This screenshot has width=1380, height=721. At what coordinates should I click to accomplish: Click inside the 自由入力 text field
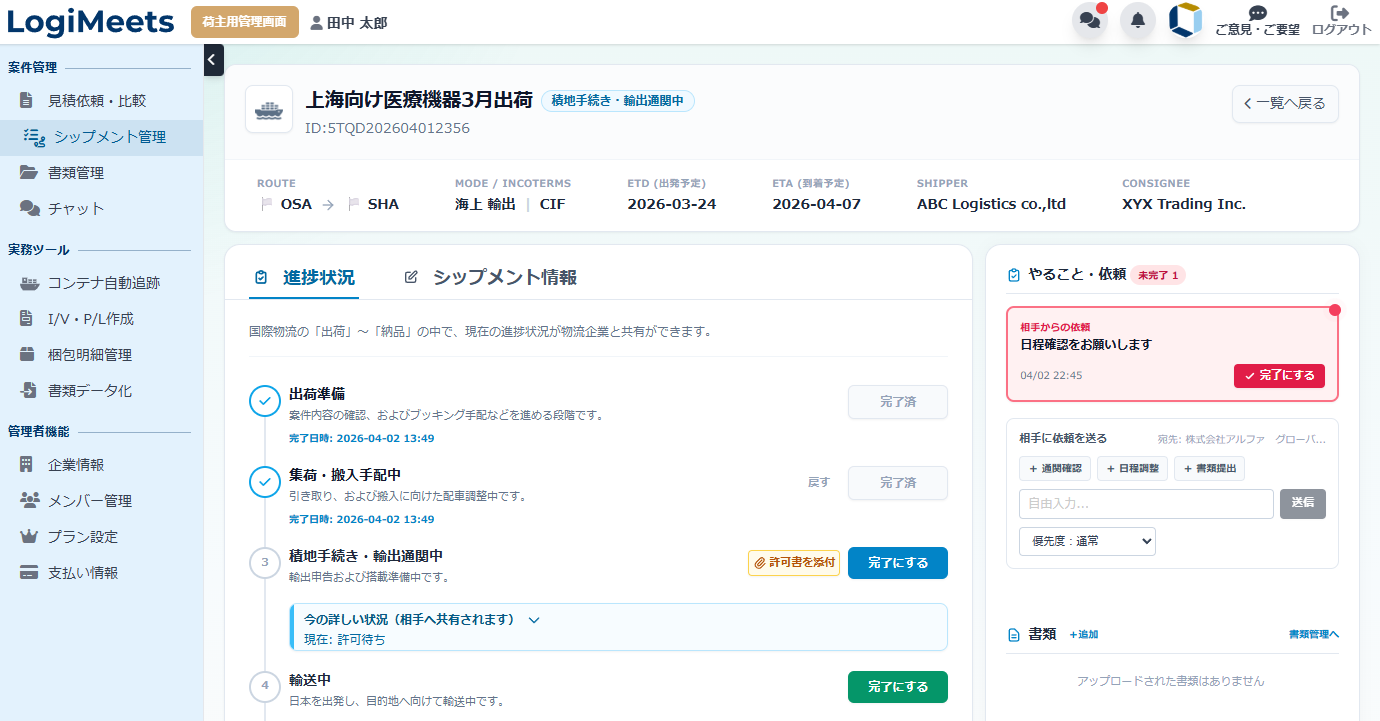(x=1145, y=504)
